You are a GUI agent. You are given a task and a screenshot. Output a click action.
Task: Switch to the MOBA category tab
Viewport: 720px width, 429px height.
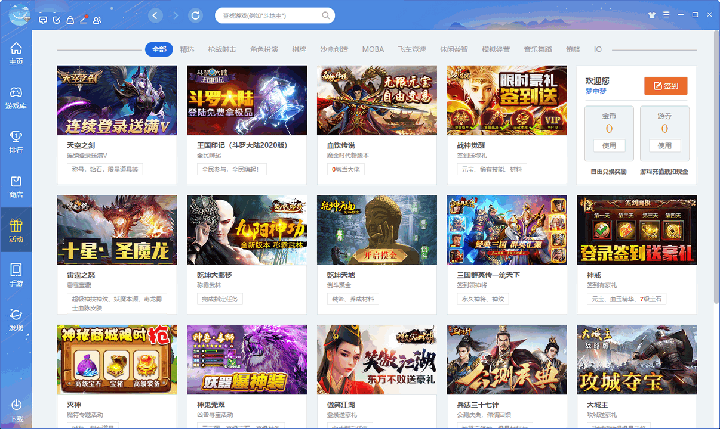373,49
